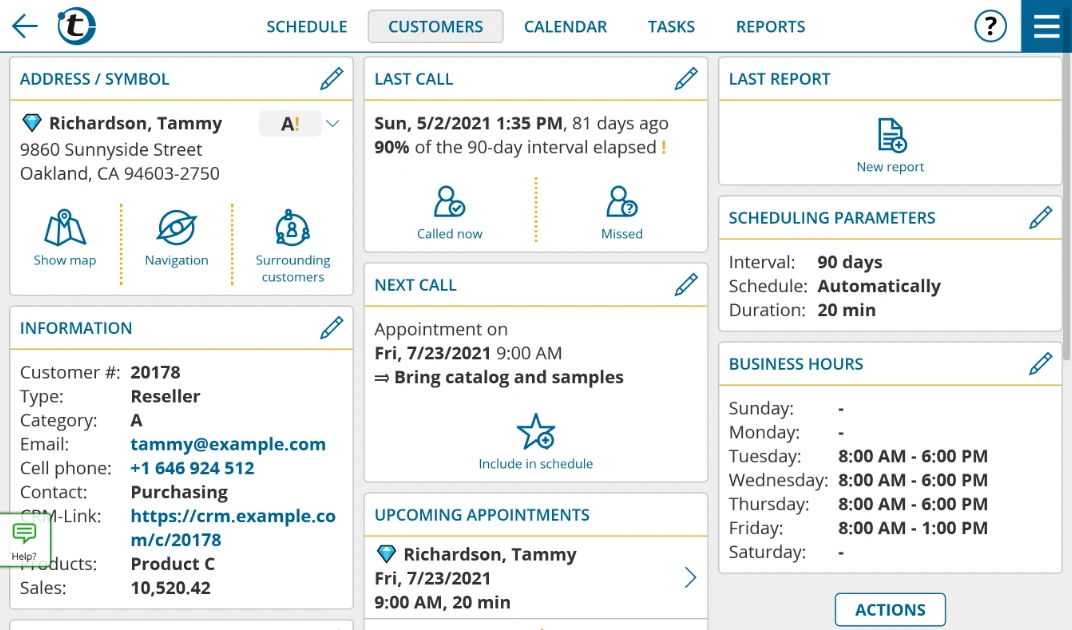Open the Reports tab

[770, 27]
